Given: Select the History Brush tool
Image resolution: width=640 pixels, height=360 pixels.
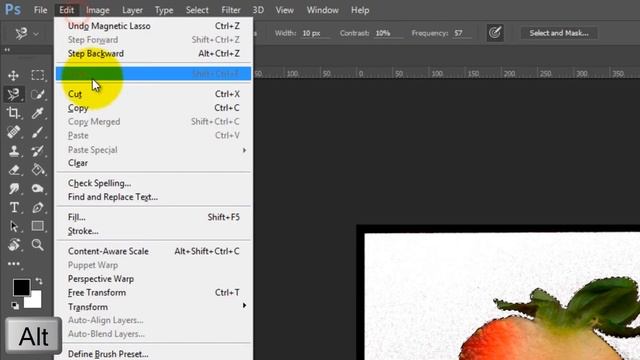Looking at the screenshot, I should point(38,151).
